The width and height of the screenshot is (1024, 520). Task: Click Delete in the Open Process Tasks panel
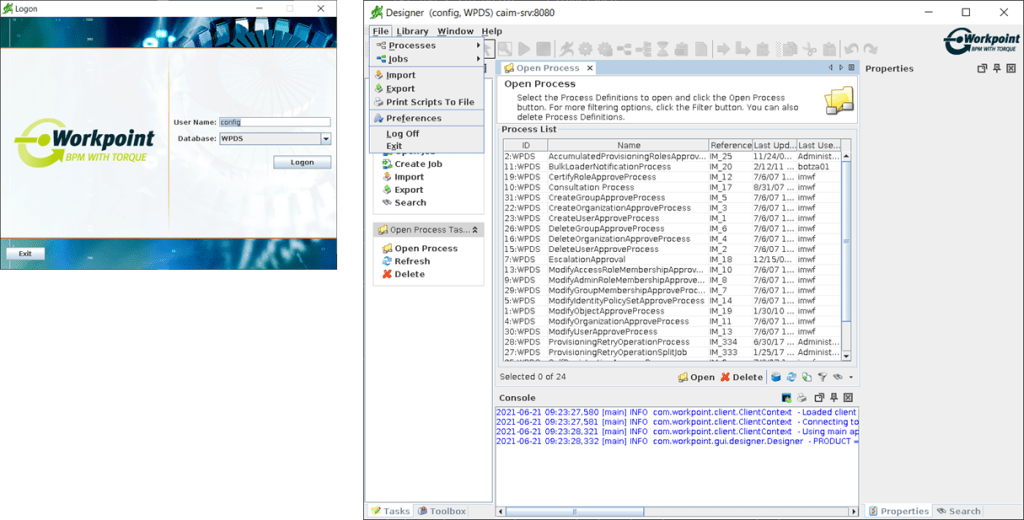point(409,274)
